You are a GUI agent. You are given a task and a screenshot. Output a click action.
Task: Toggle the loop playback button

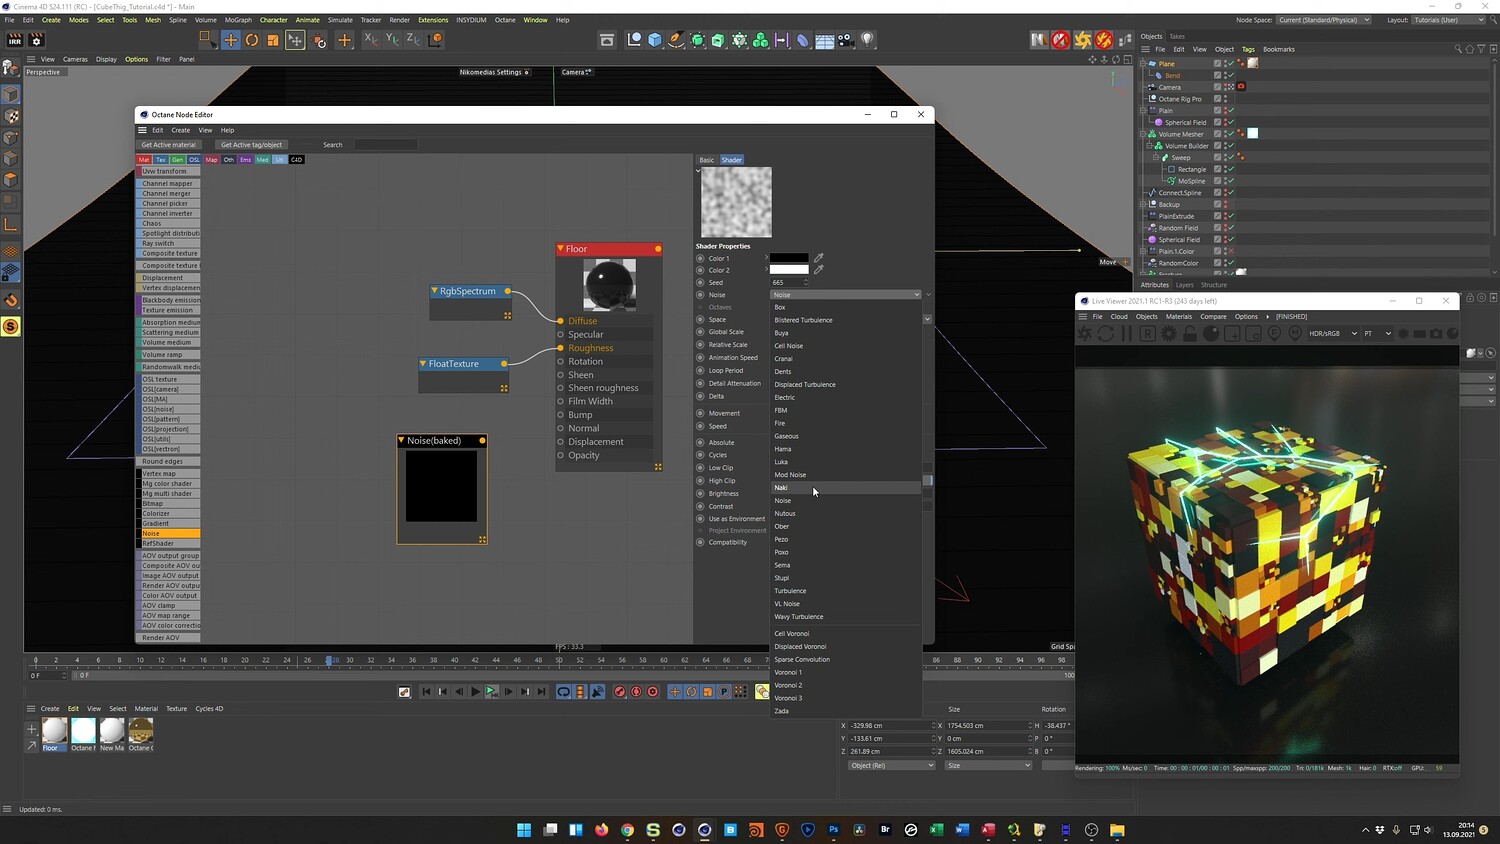point(564,692)
